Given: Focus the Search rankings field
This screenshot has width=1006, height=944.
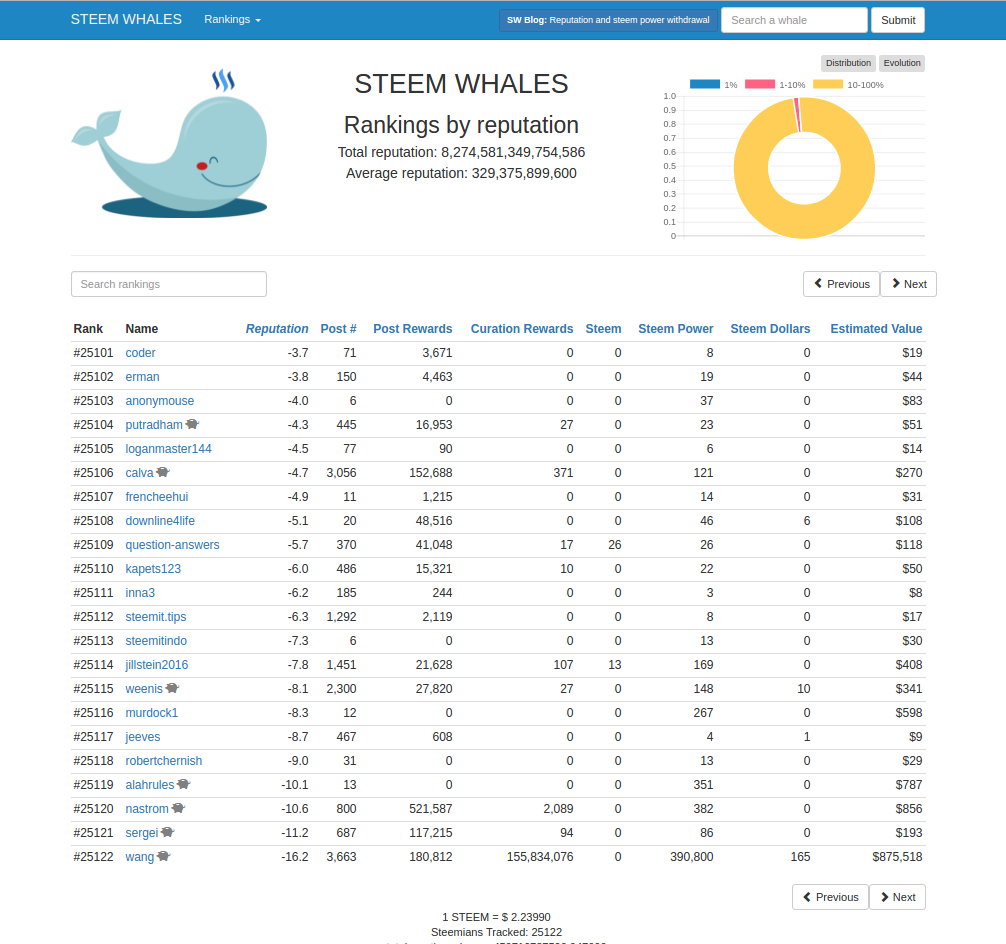Looking at the screenshot, I should [169, 284].
